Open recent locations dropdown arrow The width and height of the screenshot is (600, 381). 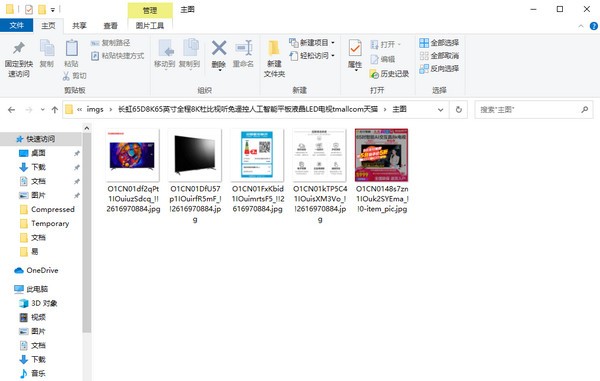pyautogui.click(x=42, y=110)
